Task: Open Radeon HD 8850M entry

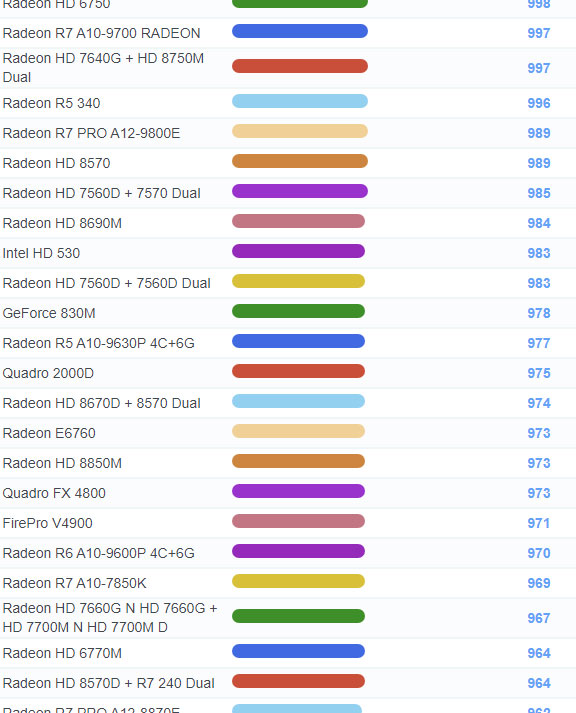Action: coord(62,463)
